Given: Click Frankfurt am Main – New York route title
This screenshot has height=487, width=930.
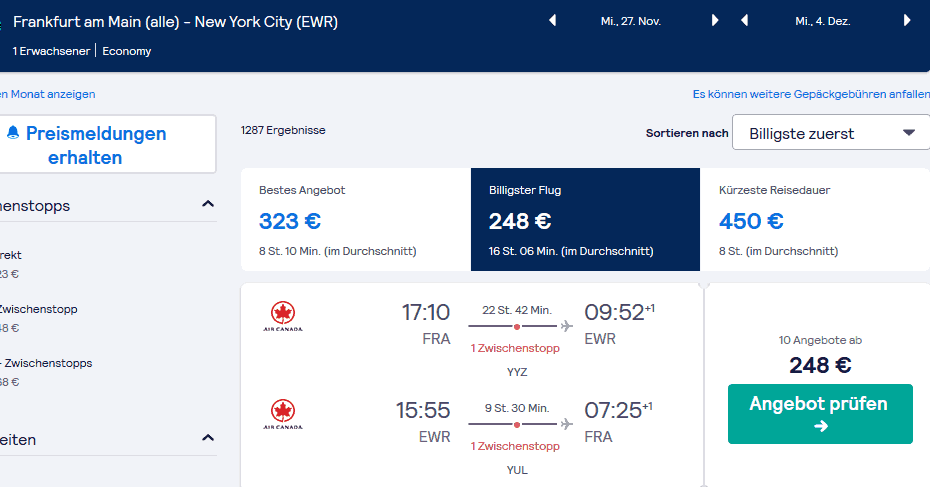Looking at the screenshot, I should point(176,22).
